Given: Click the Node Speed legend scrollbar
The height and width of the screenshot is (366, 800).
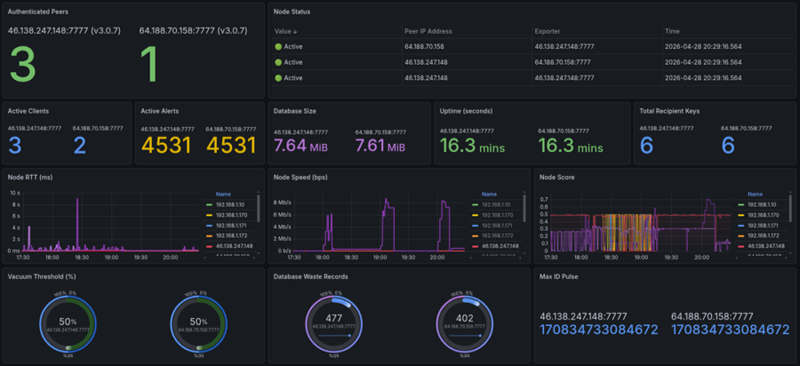Looking at the screenshot, I should tap(524, 208).
